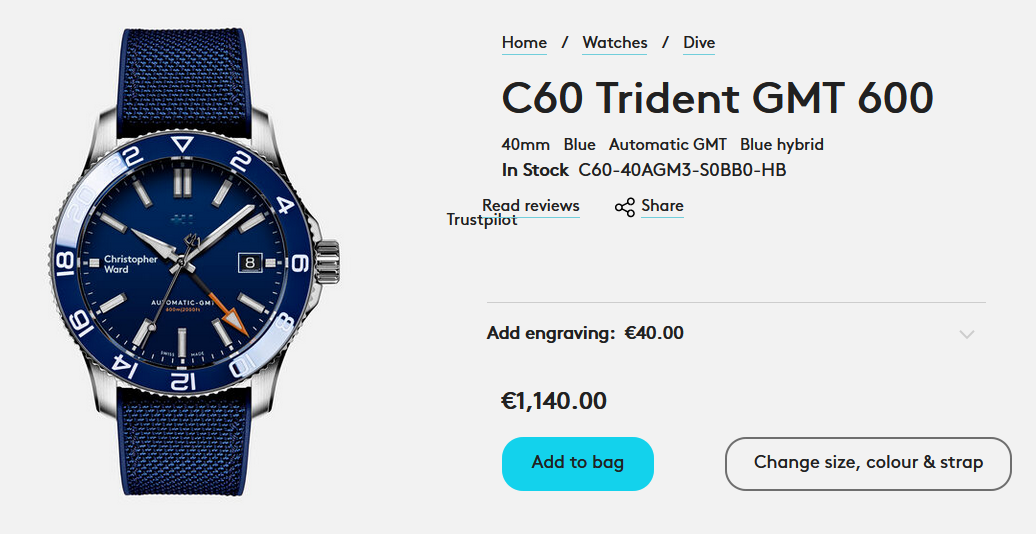
Task: Expand the engraving chevron arrow
Action: [x=966, y=334]
